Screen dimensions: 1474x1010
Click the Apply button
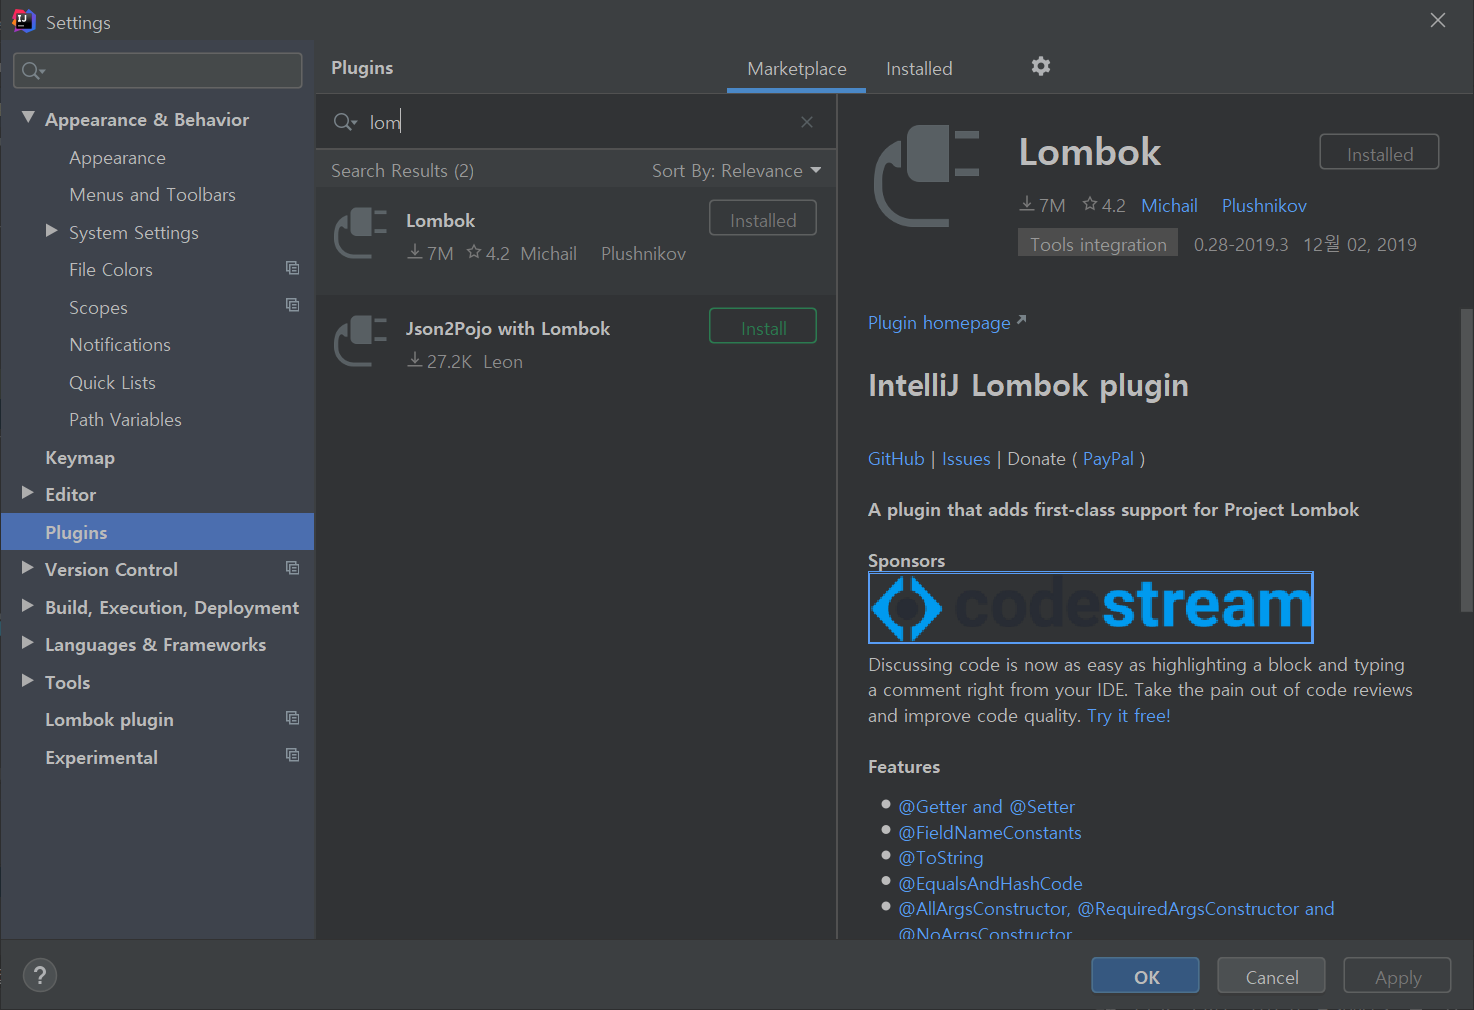click(1398, 976)
